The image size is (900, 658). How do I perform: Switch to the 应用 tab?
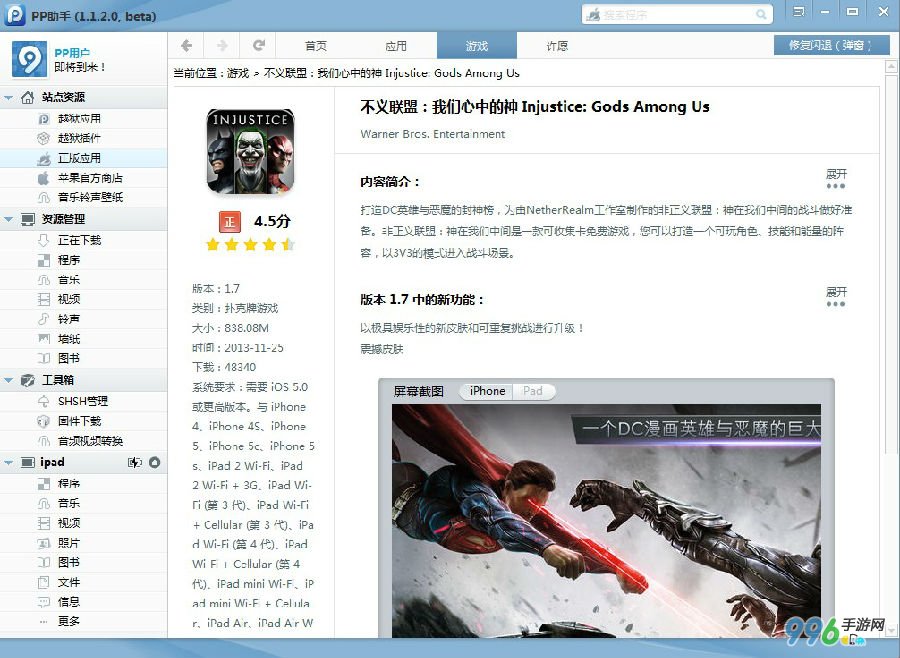pyautogui.click(x=396, y=45)
